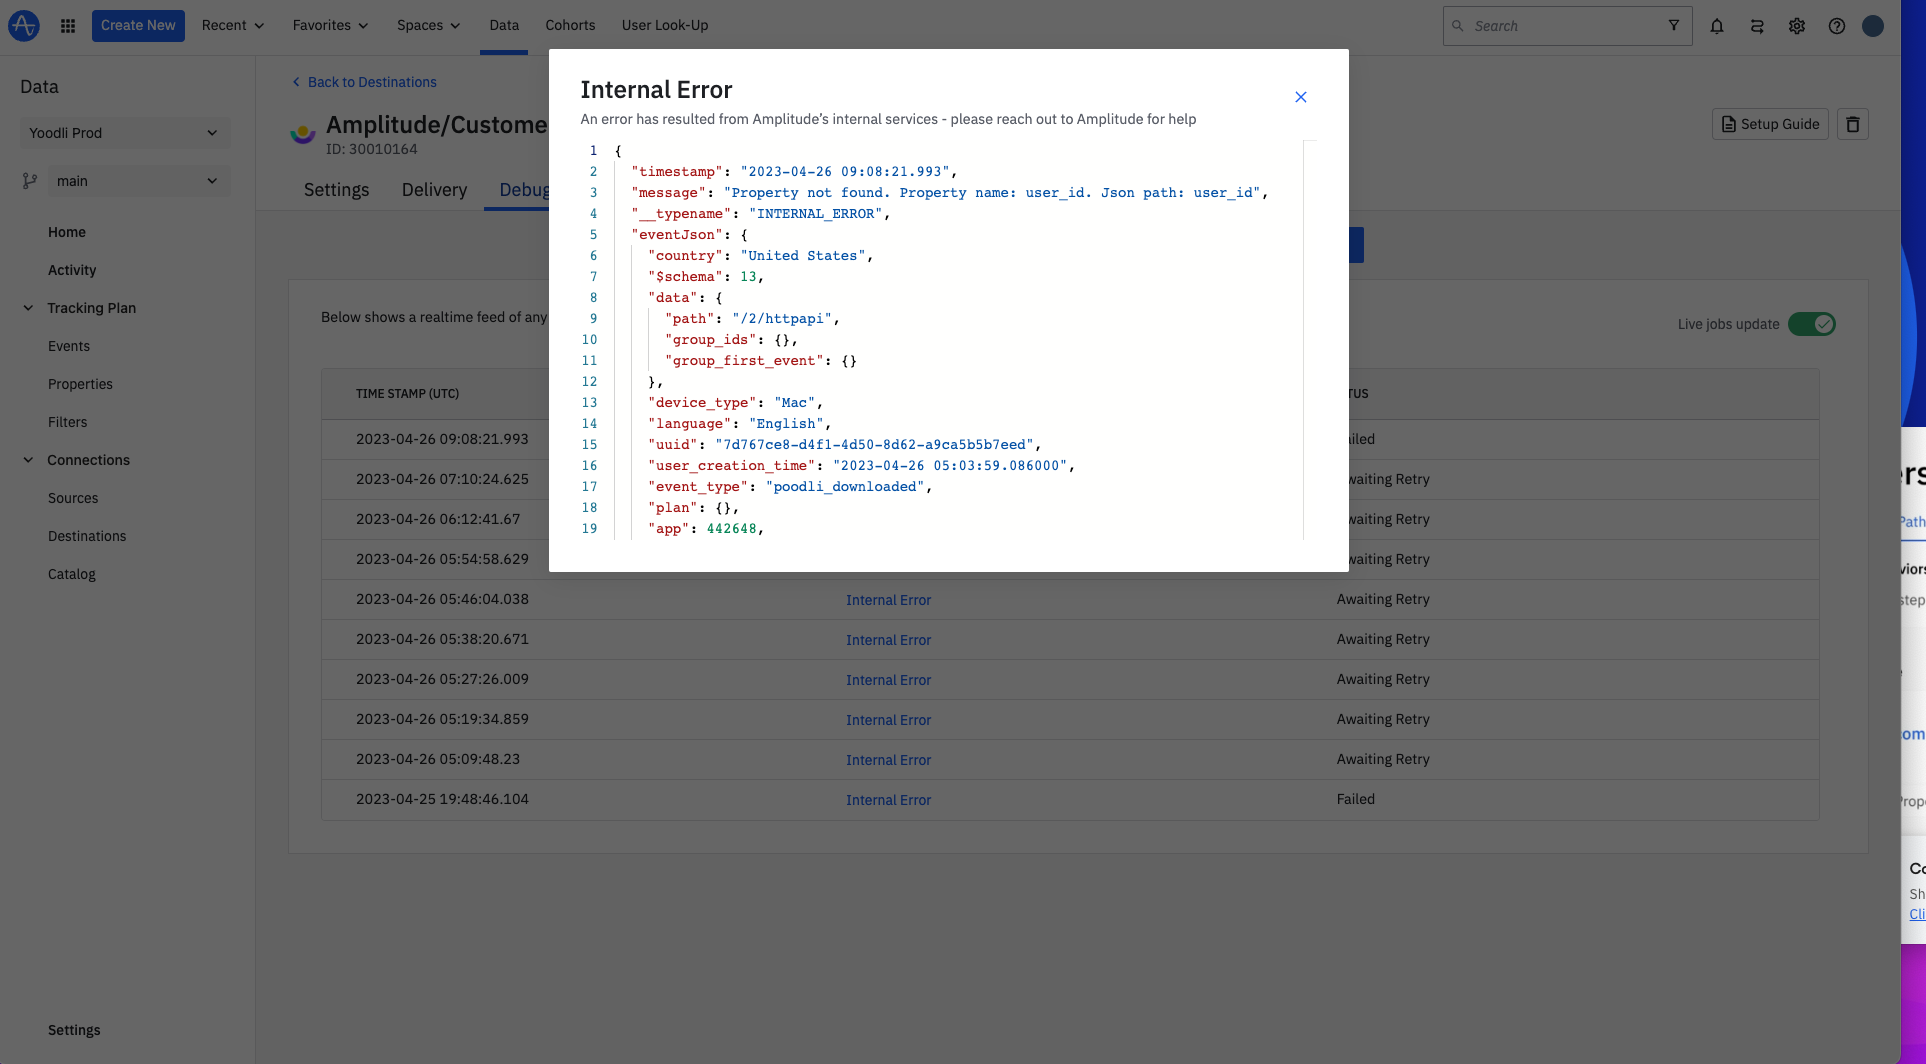
Task: Open Filters under Tracking Plan
Action: coord(68,422)
